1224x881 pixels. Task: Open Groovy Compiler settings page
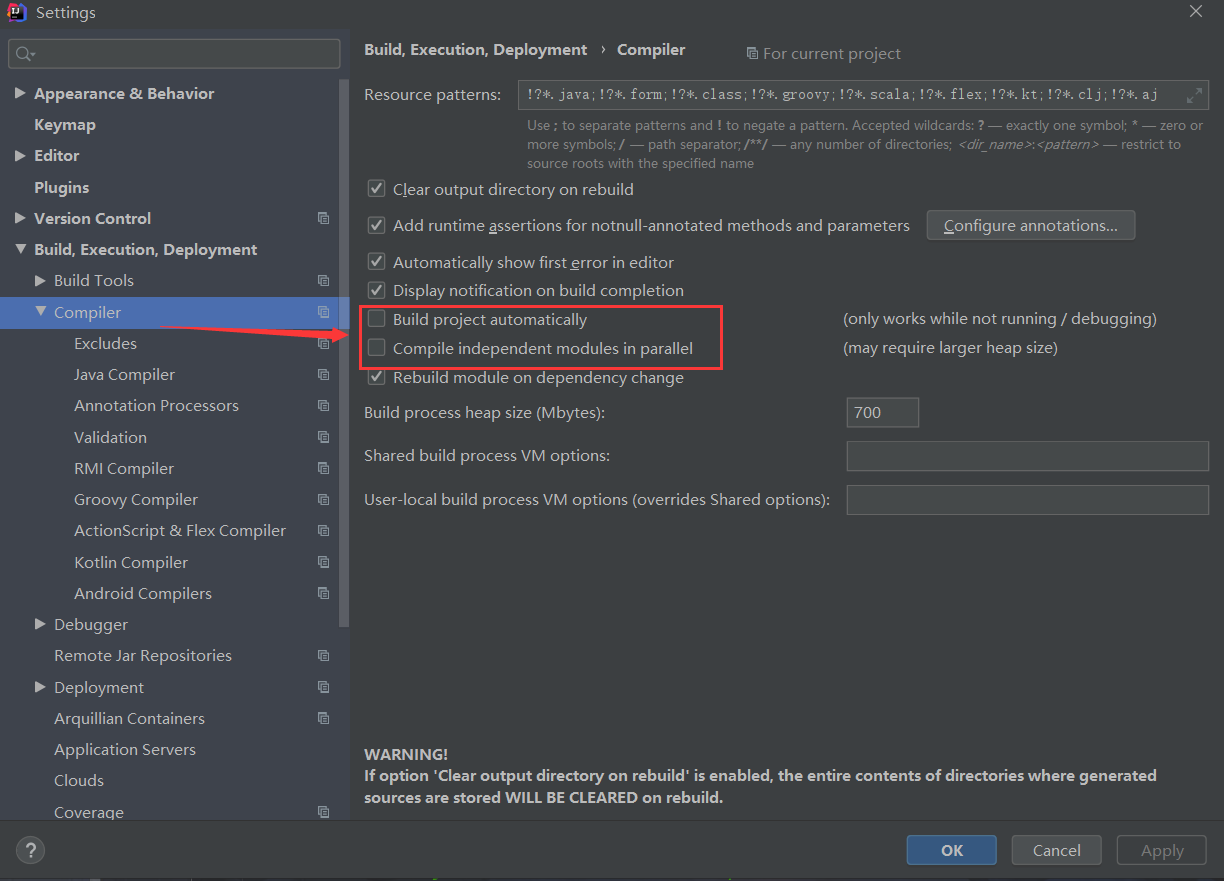click(136, 499)
